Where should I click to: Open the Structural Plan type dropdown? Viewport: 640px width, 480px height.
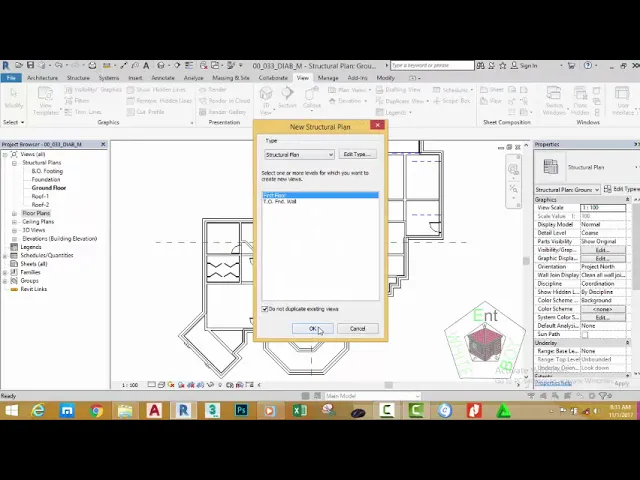tap(299, 155)
